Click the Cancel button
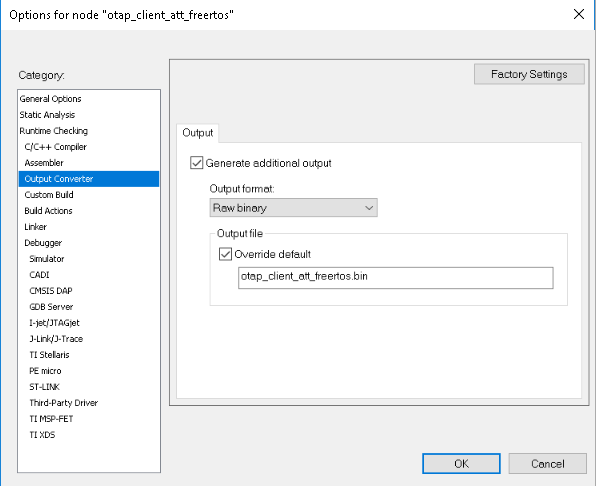The image size is (596, 486). [548, 464]
